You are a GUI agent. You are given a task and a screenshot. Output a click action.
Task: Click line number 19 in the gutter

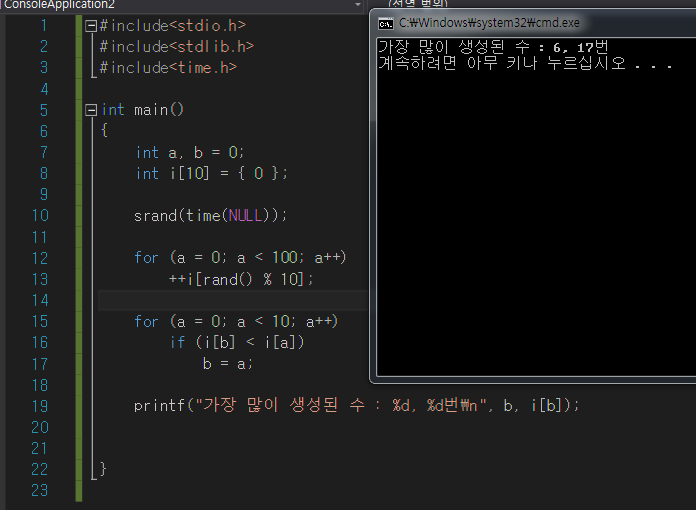pos(40,406)
